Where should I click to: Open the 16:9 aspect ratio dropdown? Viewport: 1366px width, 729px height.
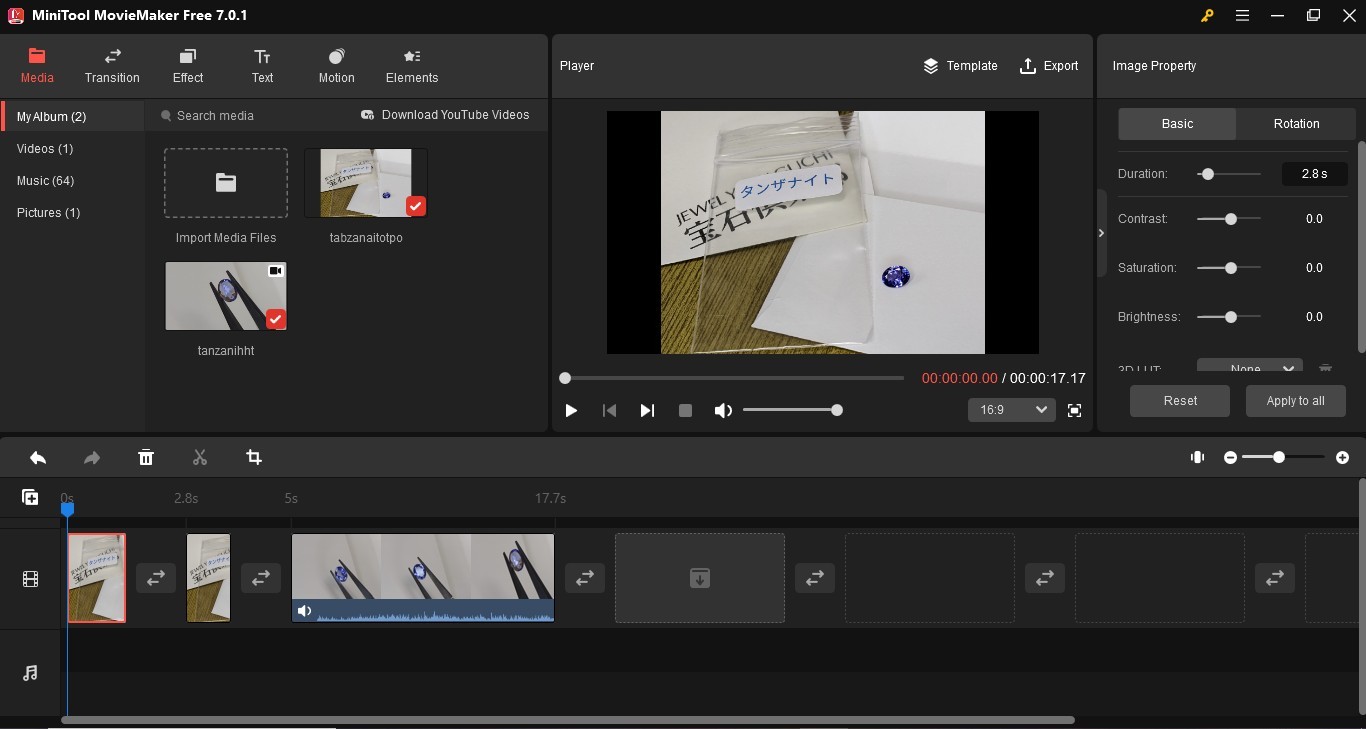coord(1011,410)
